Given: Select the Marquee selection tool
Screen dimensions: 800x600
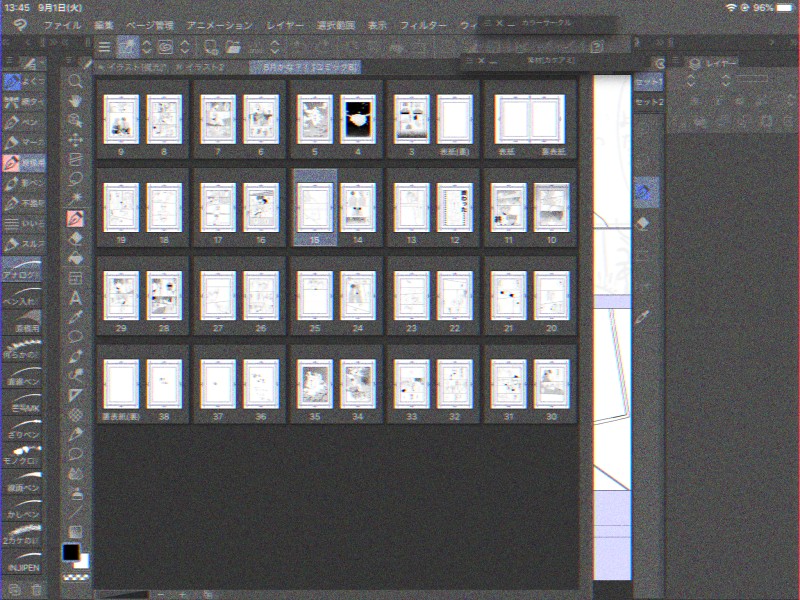Looking at the screenshot, I should [75, 160].
